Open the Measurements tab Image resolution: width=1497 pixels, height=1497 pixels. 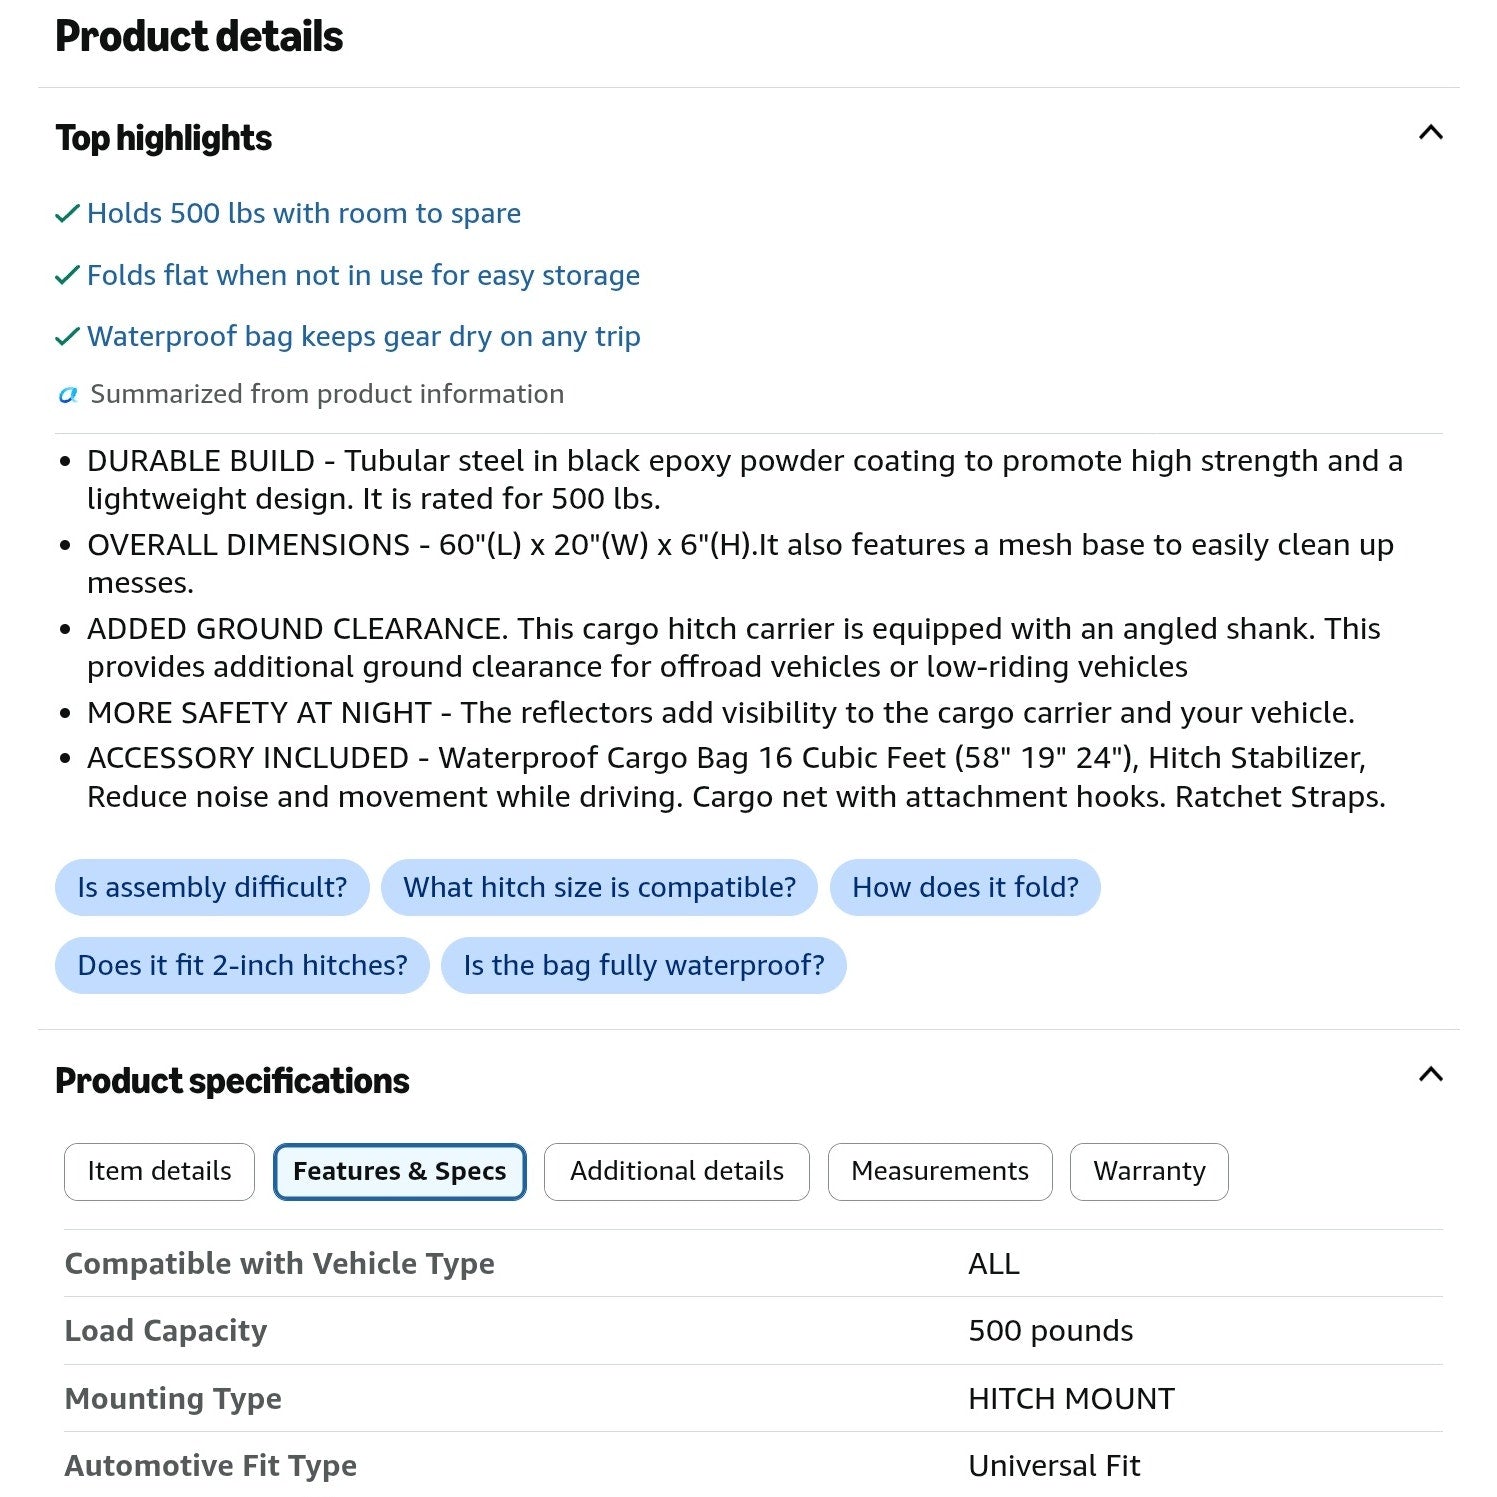point(940,1171)
